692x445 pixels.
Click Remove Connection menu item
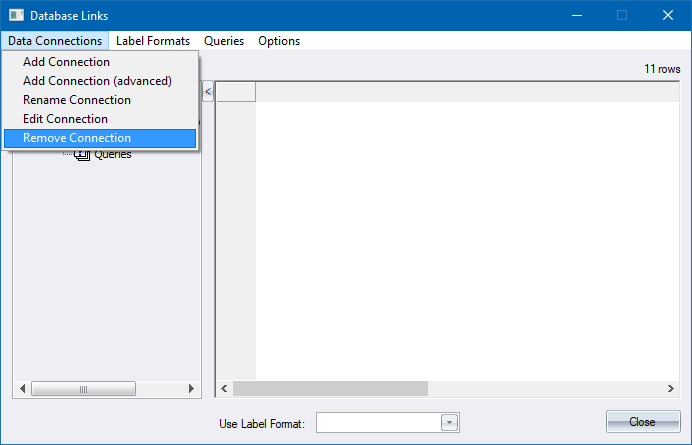[x=77, y=138]
